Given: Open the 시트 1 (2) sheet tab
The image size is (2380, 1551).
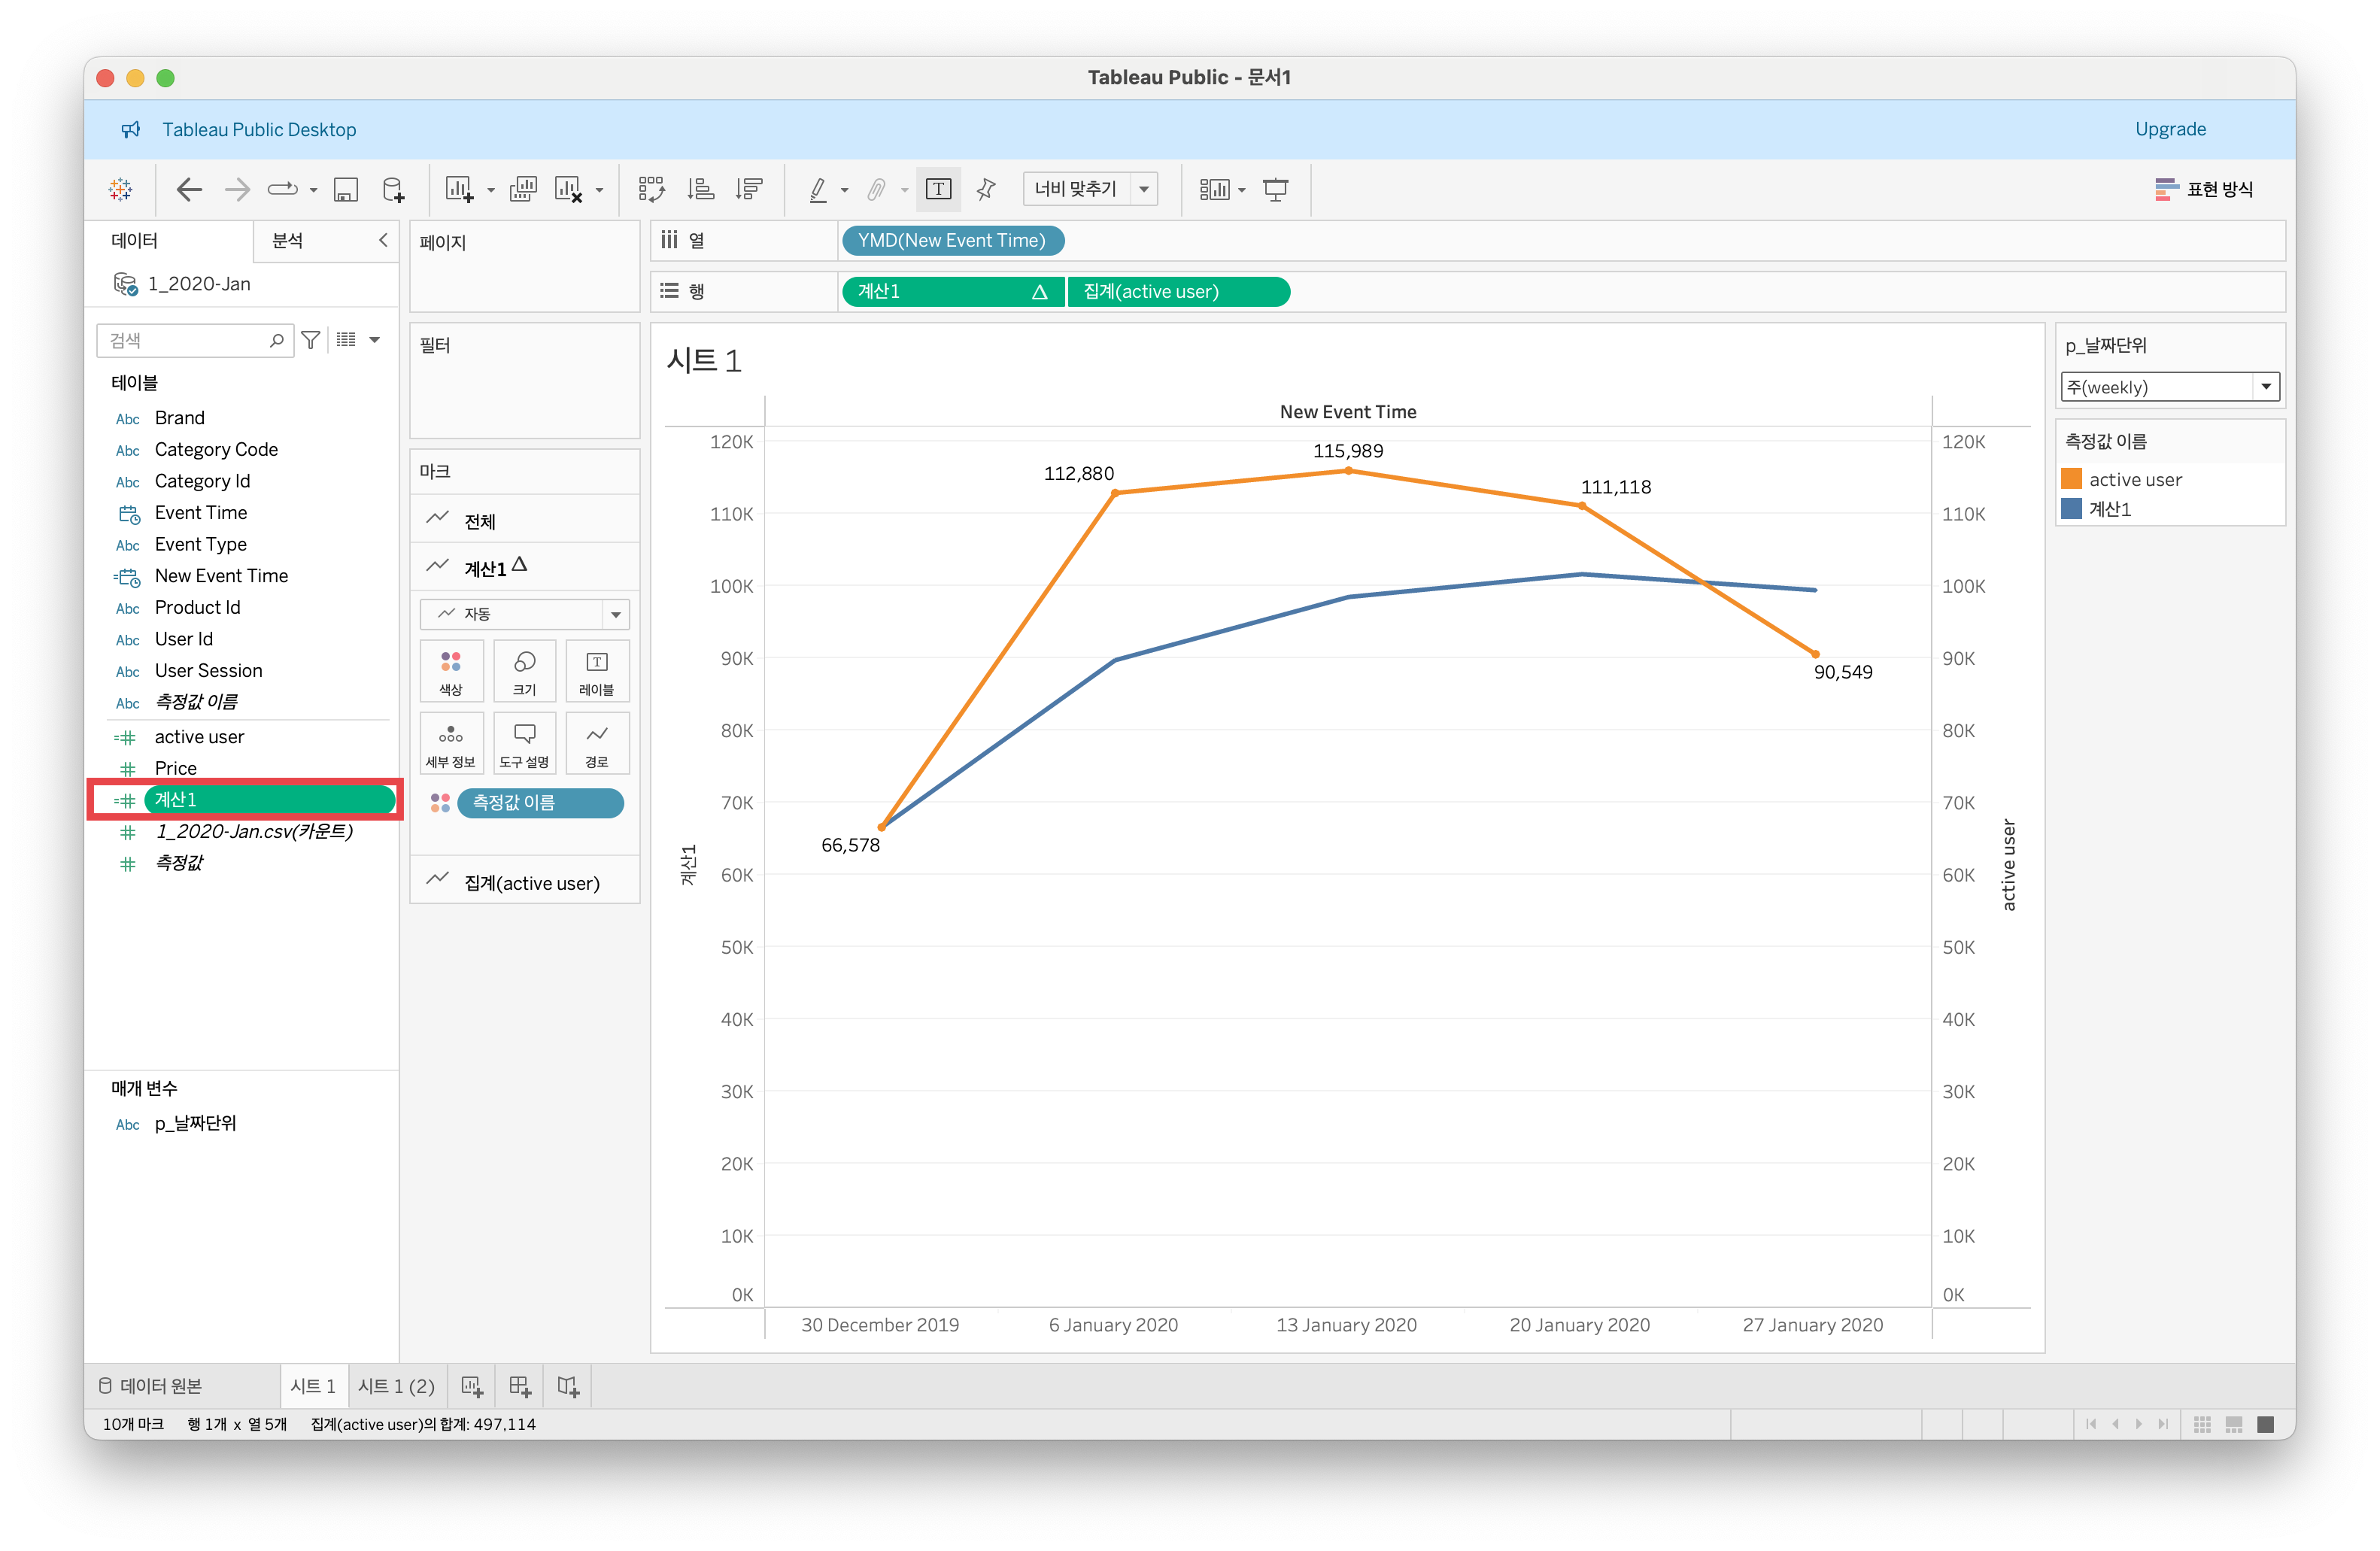Looking at the screenshot, I should pyautogui.click(x=396, y=1386).
